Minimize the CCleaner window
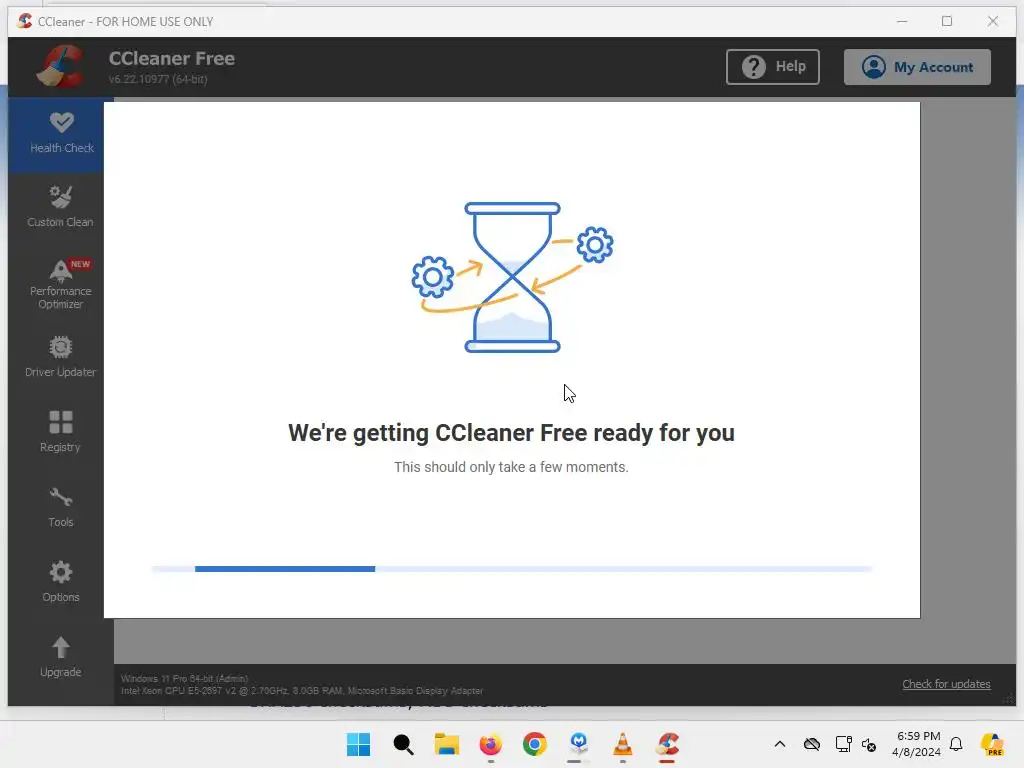The height and width of the screenshot is (768, 1024). click(902, 21)
